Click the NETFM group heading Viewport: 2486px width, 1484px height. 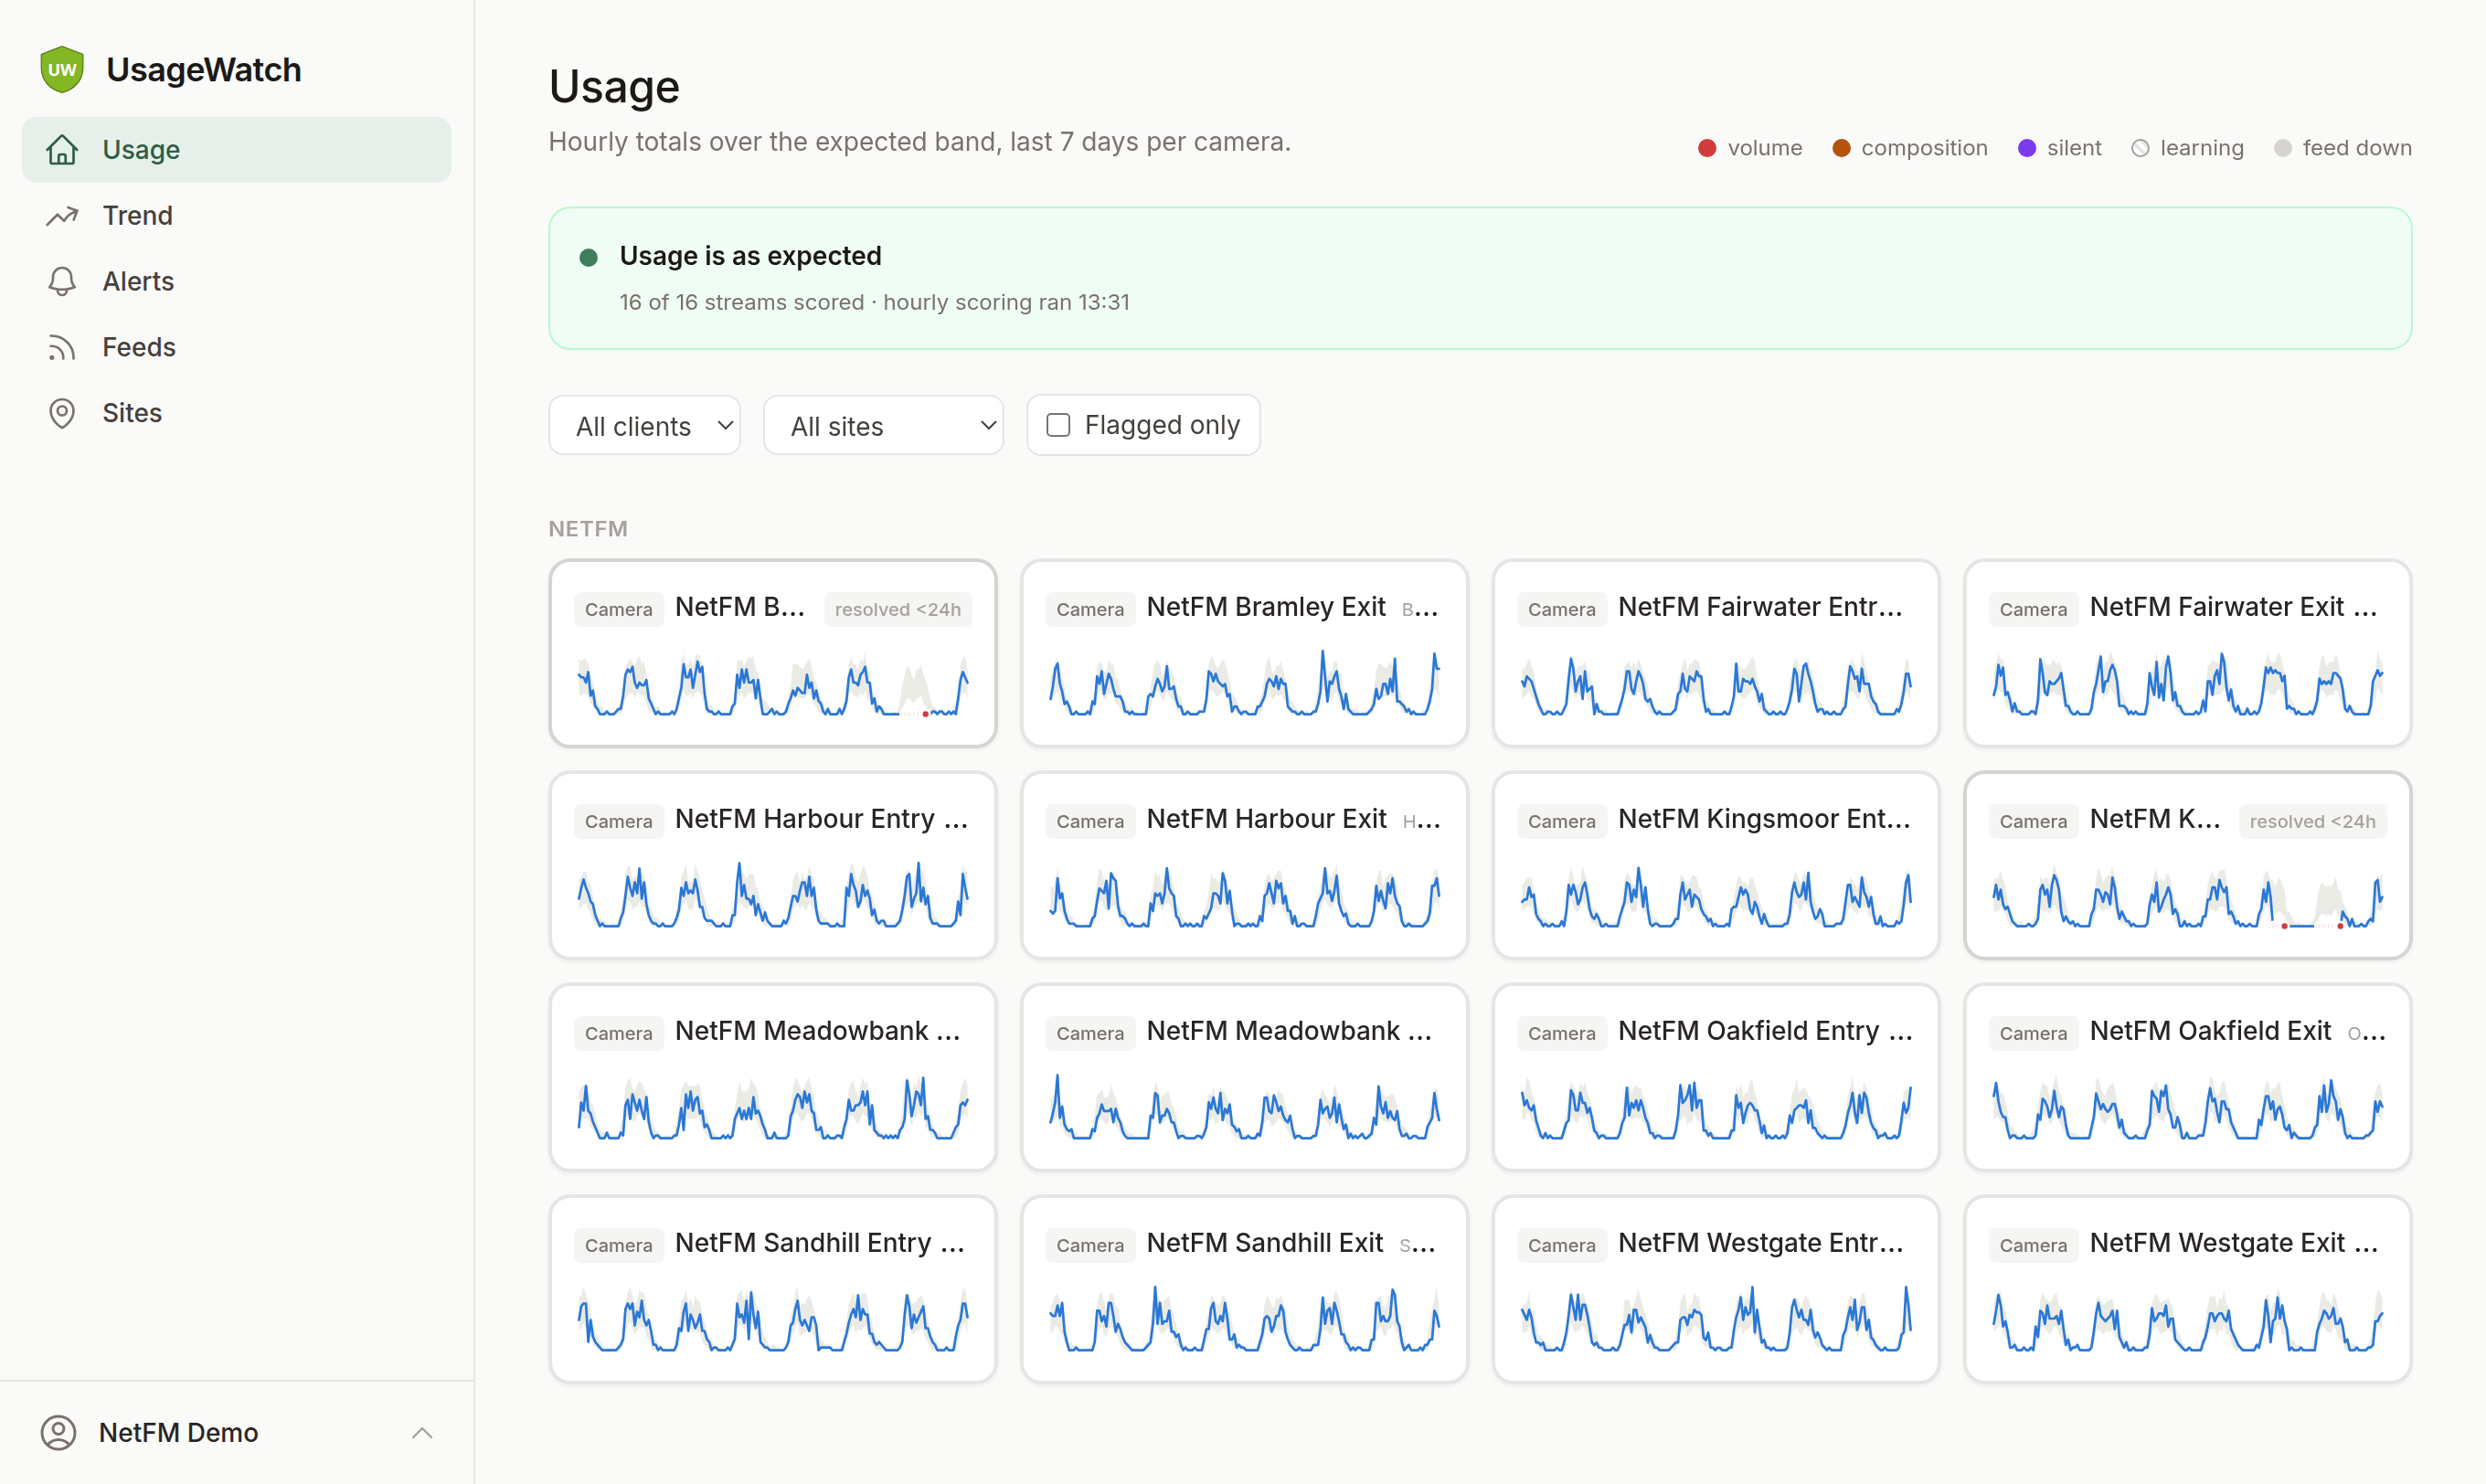[x=588, y=529]
